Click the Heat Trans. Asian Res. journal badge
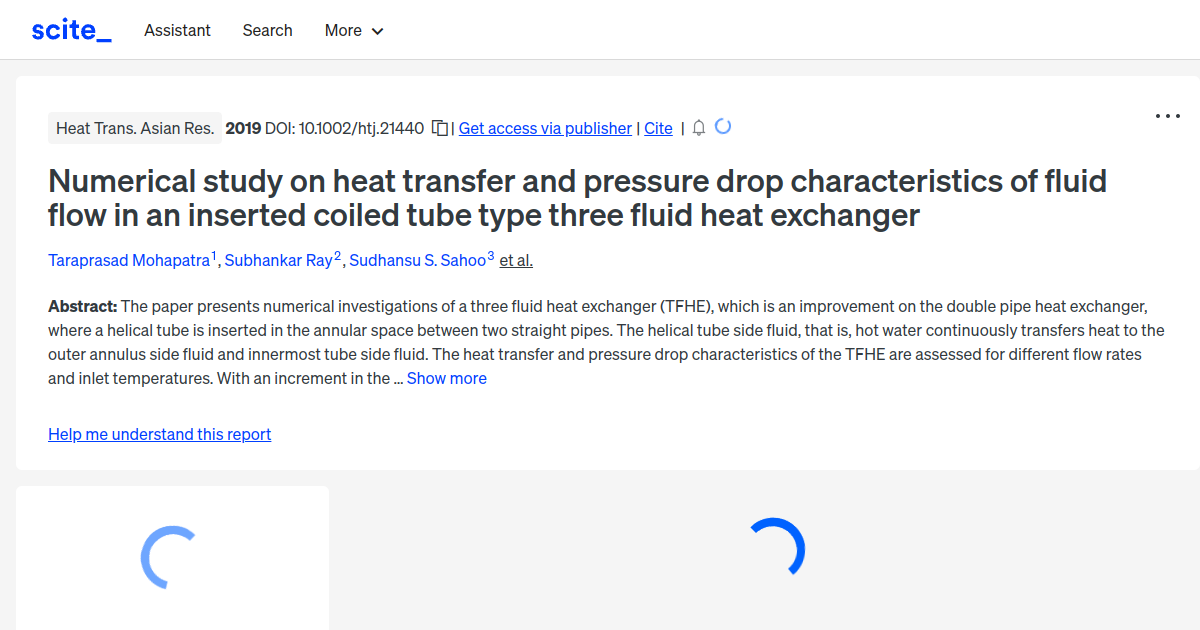 click(x=135, y=128)
